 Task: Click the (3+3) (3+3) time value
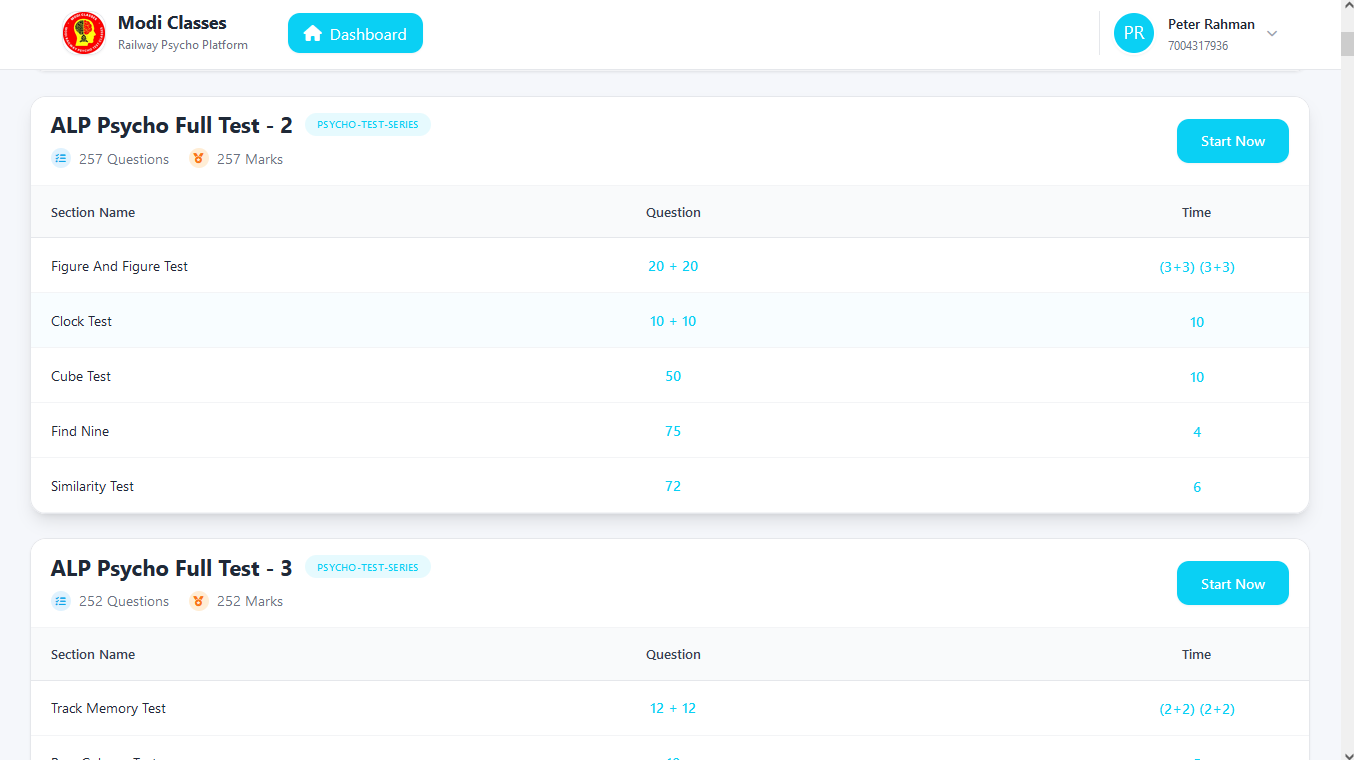[x=1197, y=267]
